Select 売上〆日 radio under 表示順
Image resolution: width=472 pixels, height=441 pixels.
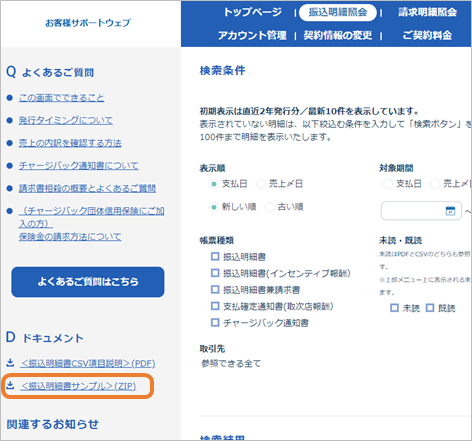pos(261,184)
